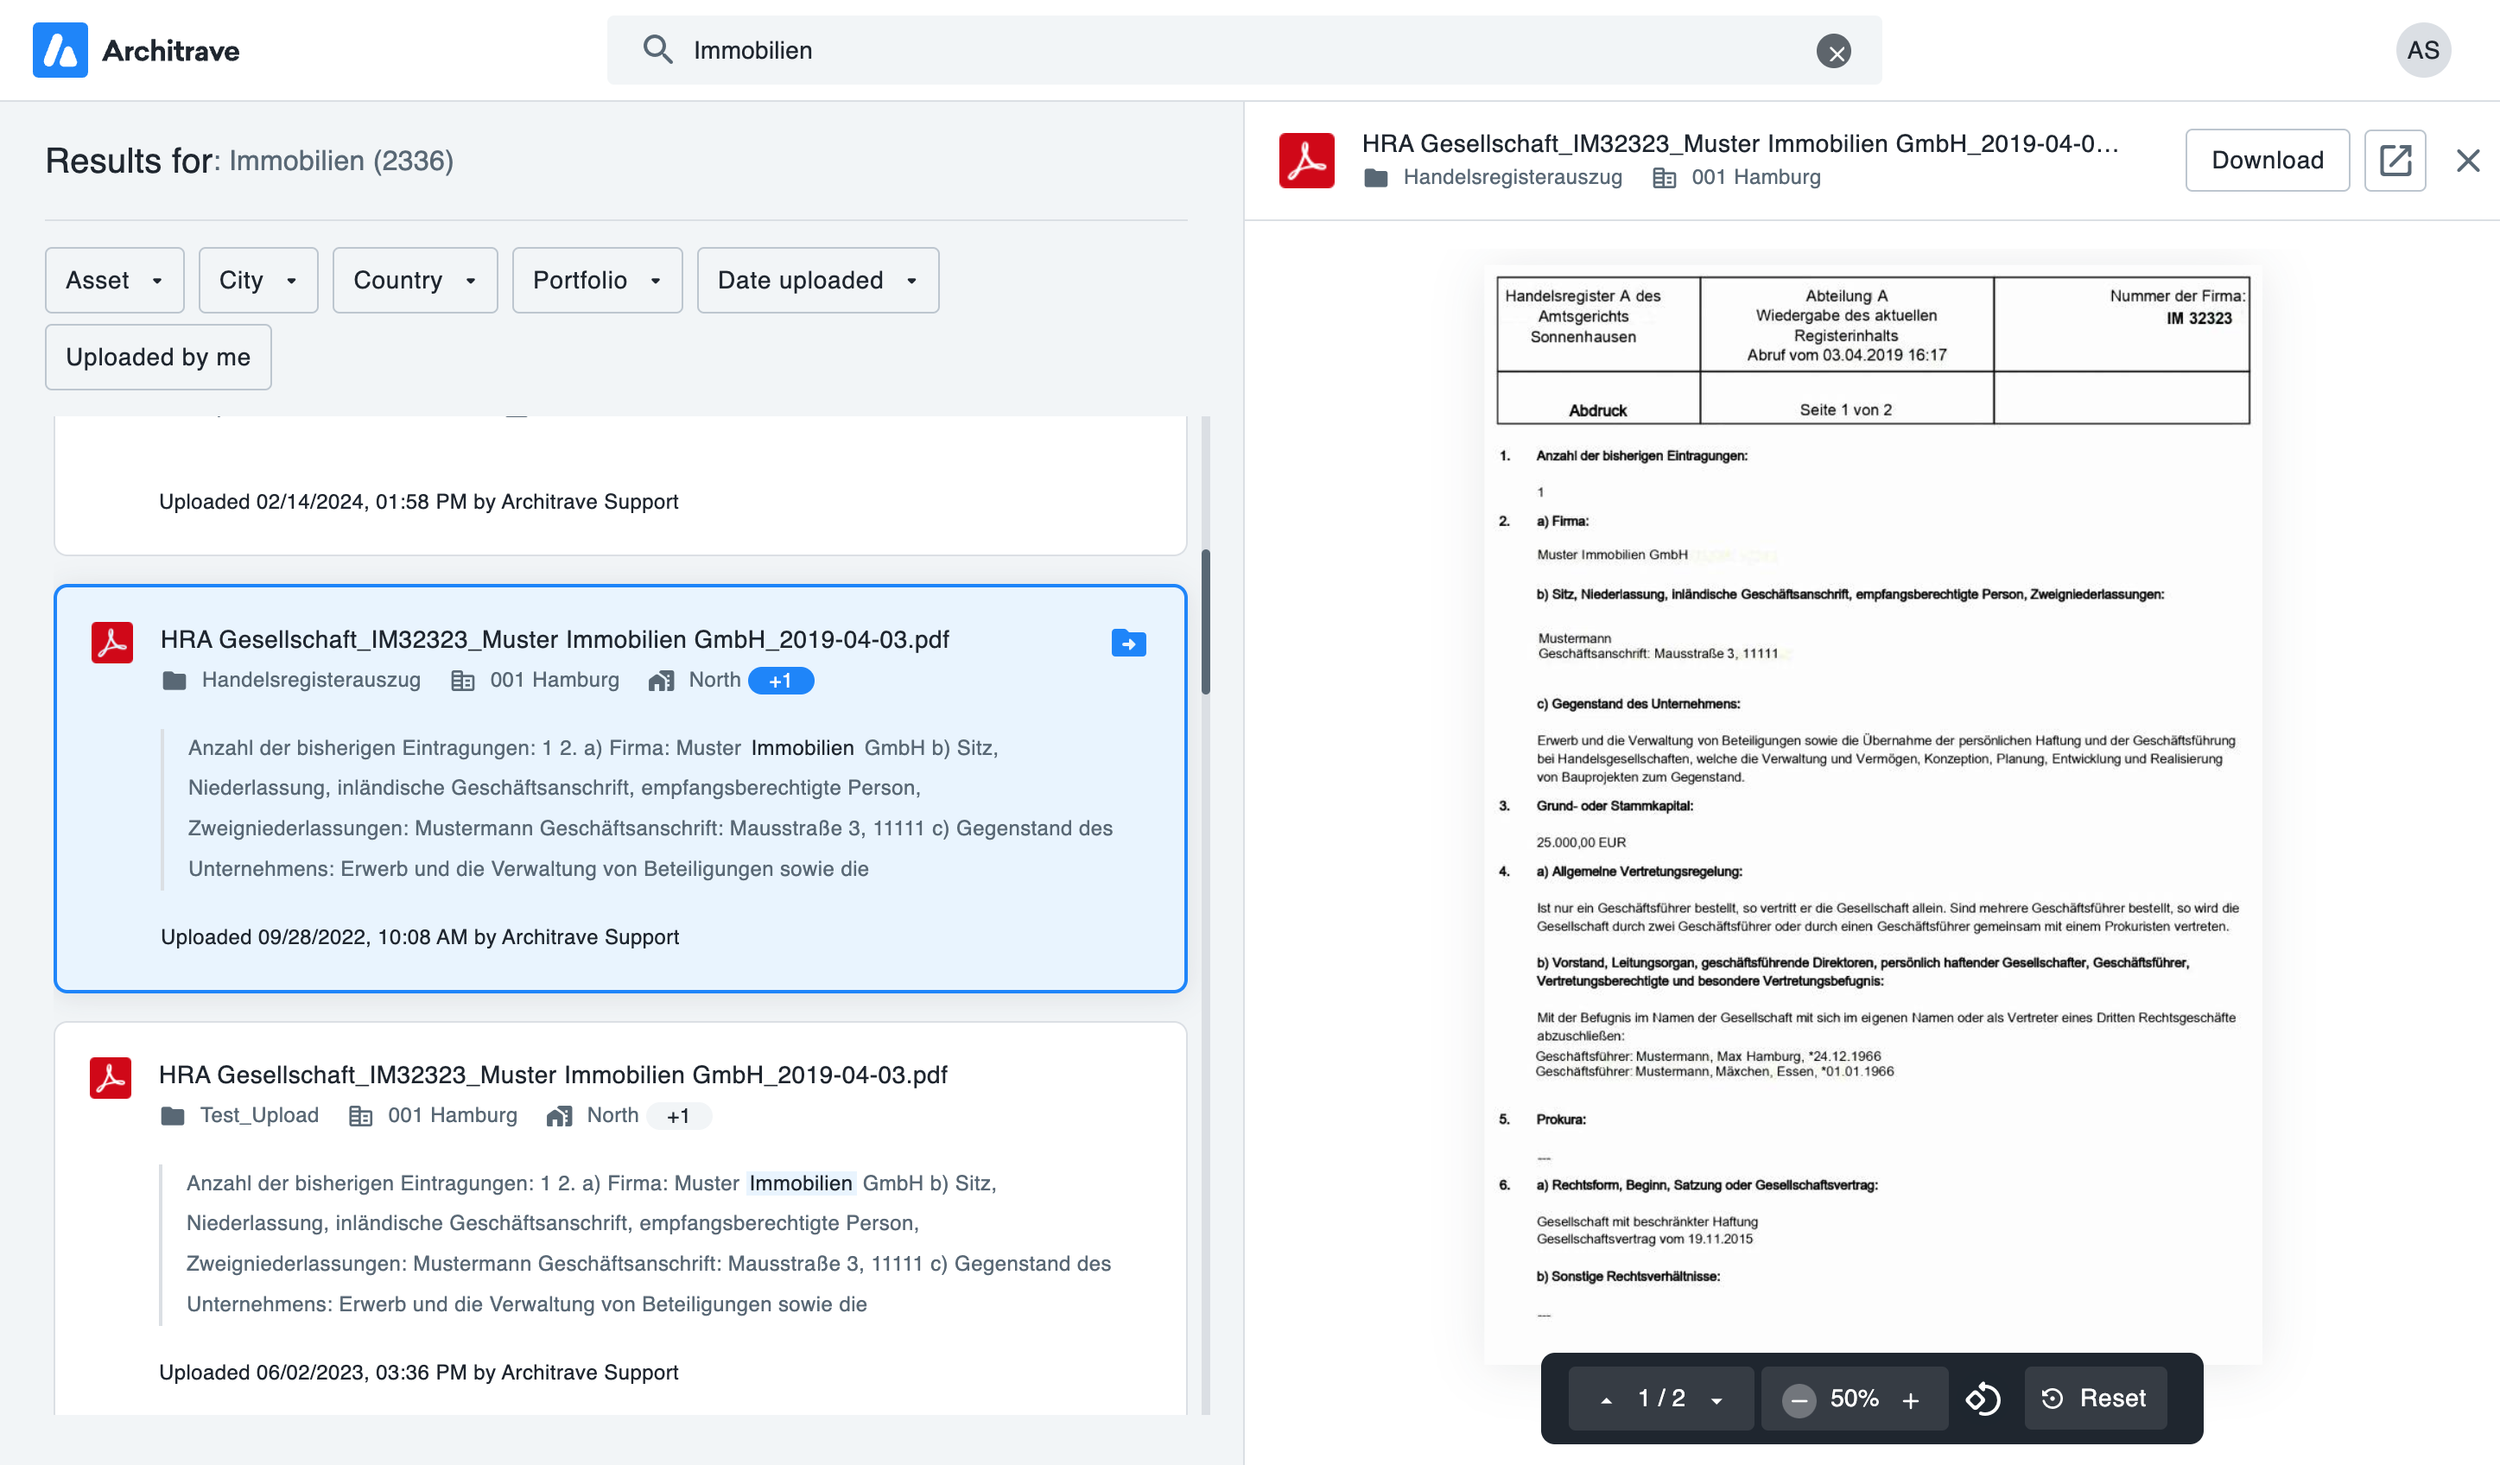Toggle the Uploaded by me filter
The width and height of the screenshot is (2500, 1465).
tap(158, 357)
